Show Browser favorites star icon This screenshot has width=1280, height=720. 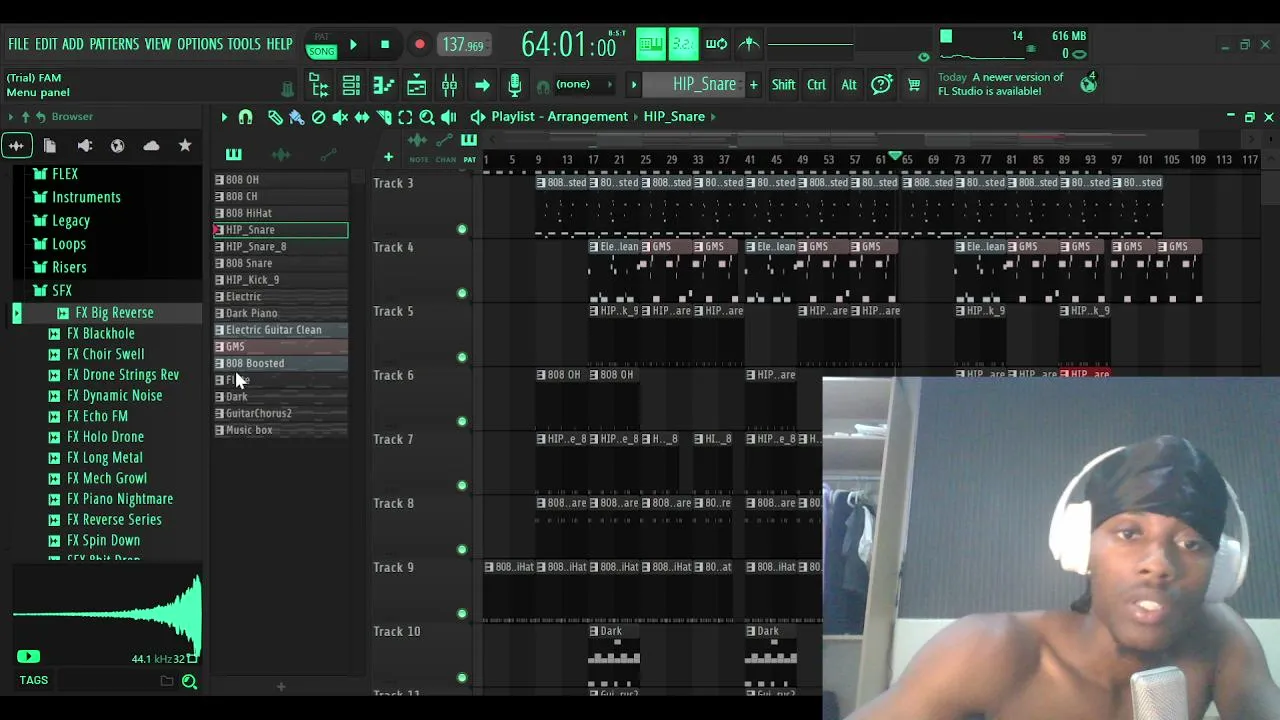coord(185,146)
